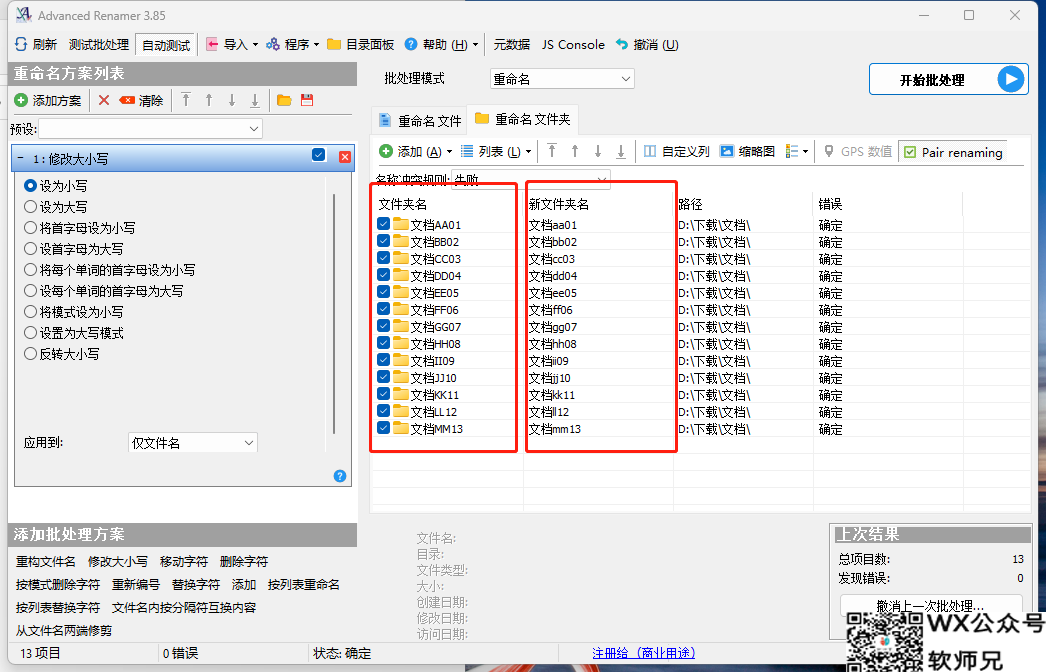Open the 批处理模式 重命名 dropdown
This screenshot has height=672, width=1046.
coord(562,79)
